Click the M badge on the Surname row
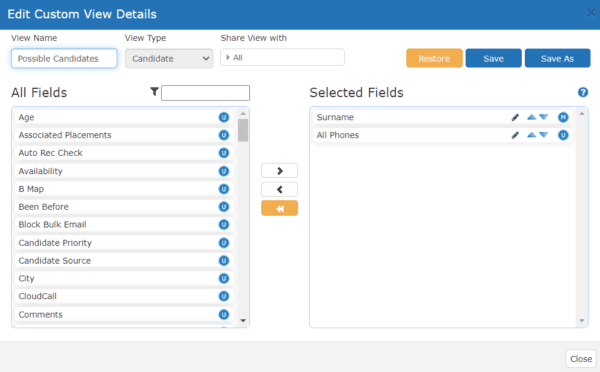Image resolution: width=600 pixels, height=372 pixels. (x=563, y=117)
